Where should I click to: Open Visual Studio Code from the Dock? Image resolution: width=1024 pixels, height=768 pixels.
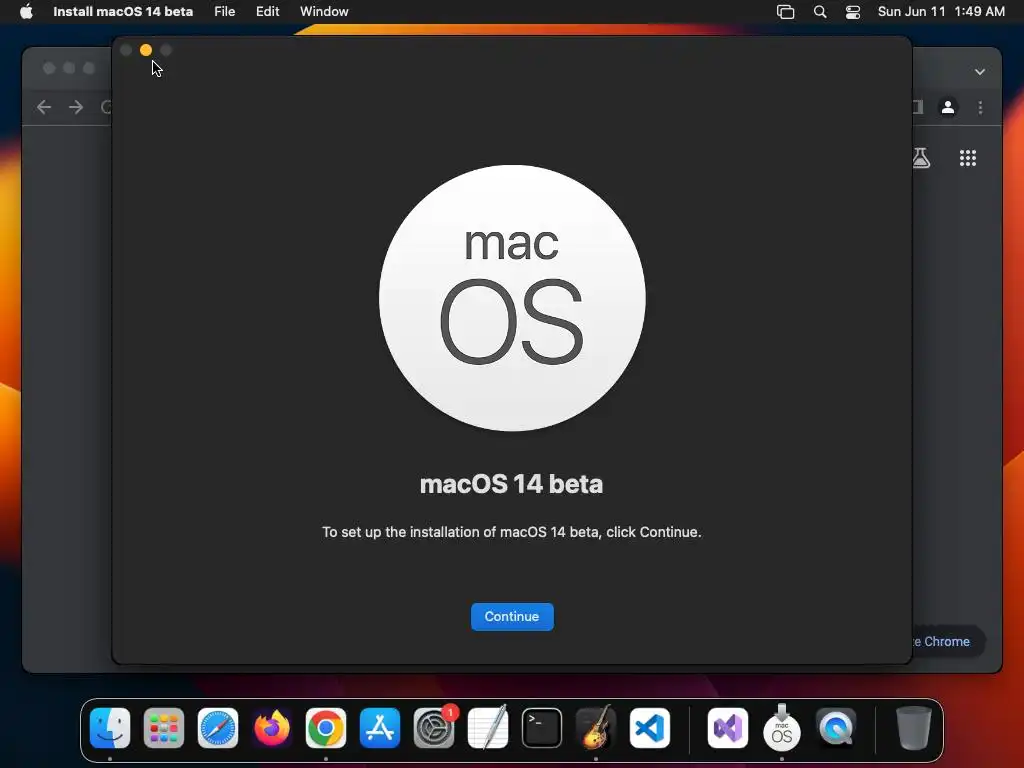pyautogui.click(x=650, y=728)
